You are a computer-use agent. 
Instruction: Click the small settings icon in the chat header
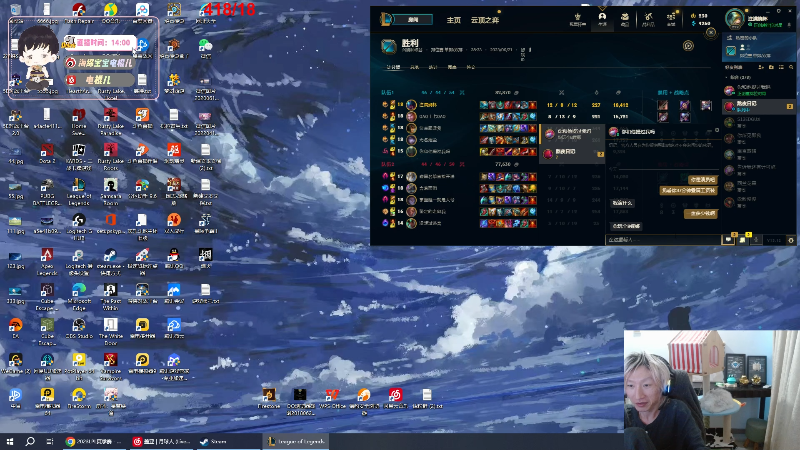point(717,131)
